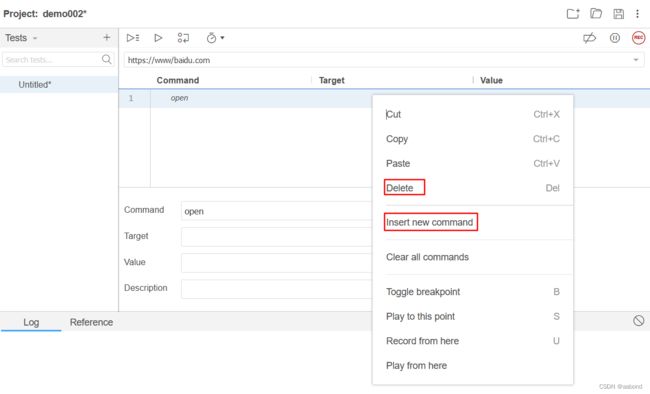Open test execution speed dropdown
650x394 pixels.
(x=215, y=38)
